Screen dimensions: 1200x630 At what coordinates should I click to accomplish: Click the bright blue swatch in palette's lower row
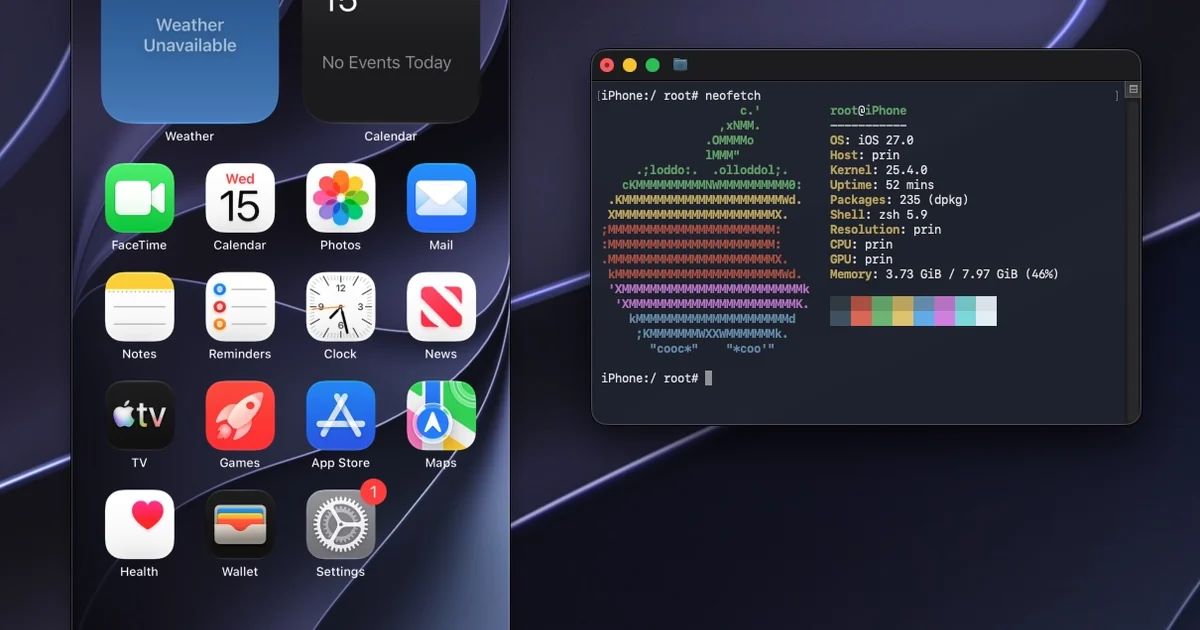pos(924,318)
